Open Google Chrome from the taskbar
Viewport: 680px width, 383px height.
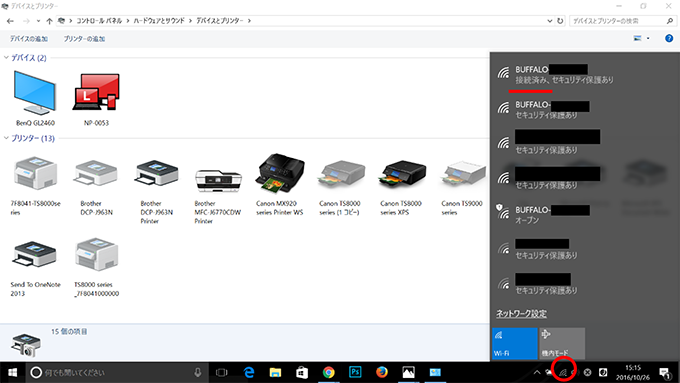(x=329, y=372)
